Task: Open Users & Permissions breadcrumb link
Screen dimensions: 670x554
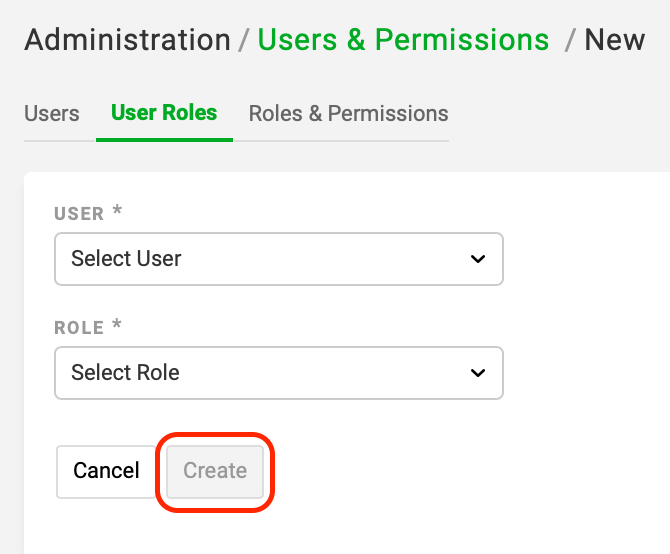Action: click(403, 40)
